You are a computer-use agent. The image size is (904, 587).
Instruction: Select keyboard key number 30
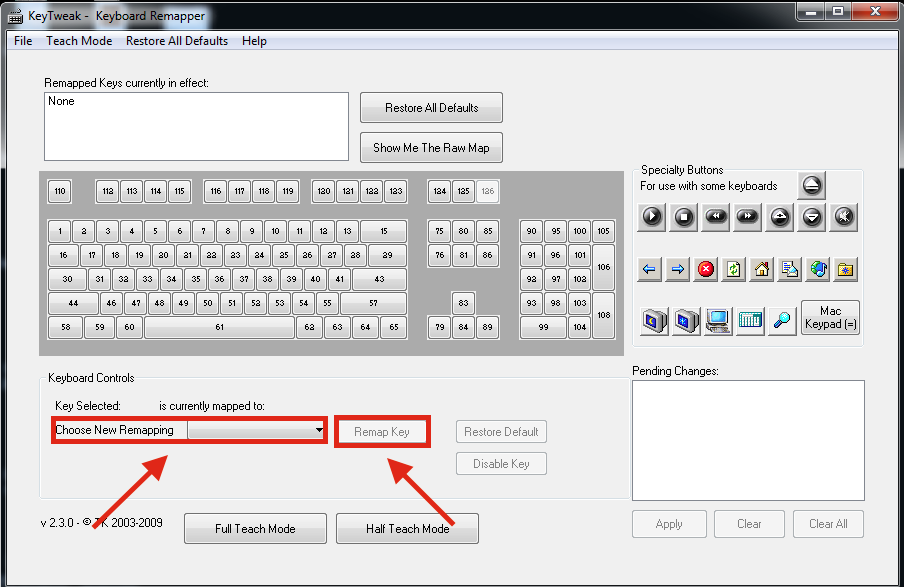pyautogui.click(x=67, y=279)
